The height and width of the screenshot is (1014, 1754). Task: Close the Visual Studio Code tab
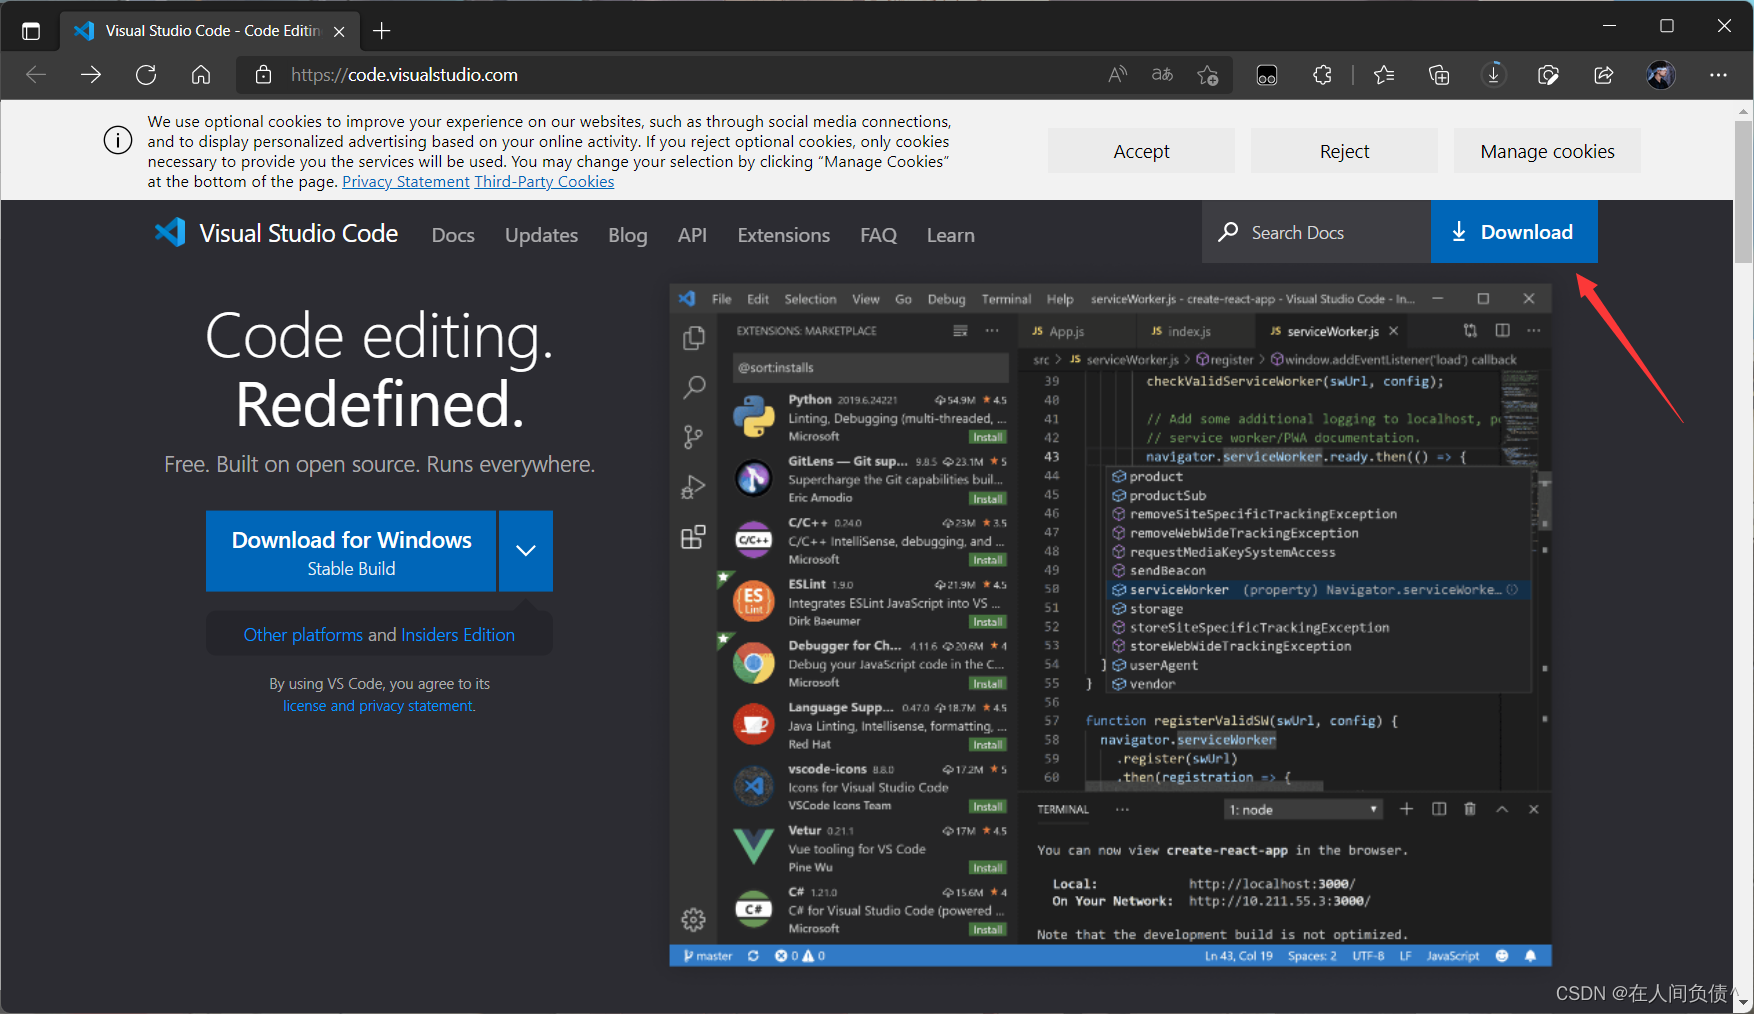(x=339, y=31)
